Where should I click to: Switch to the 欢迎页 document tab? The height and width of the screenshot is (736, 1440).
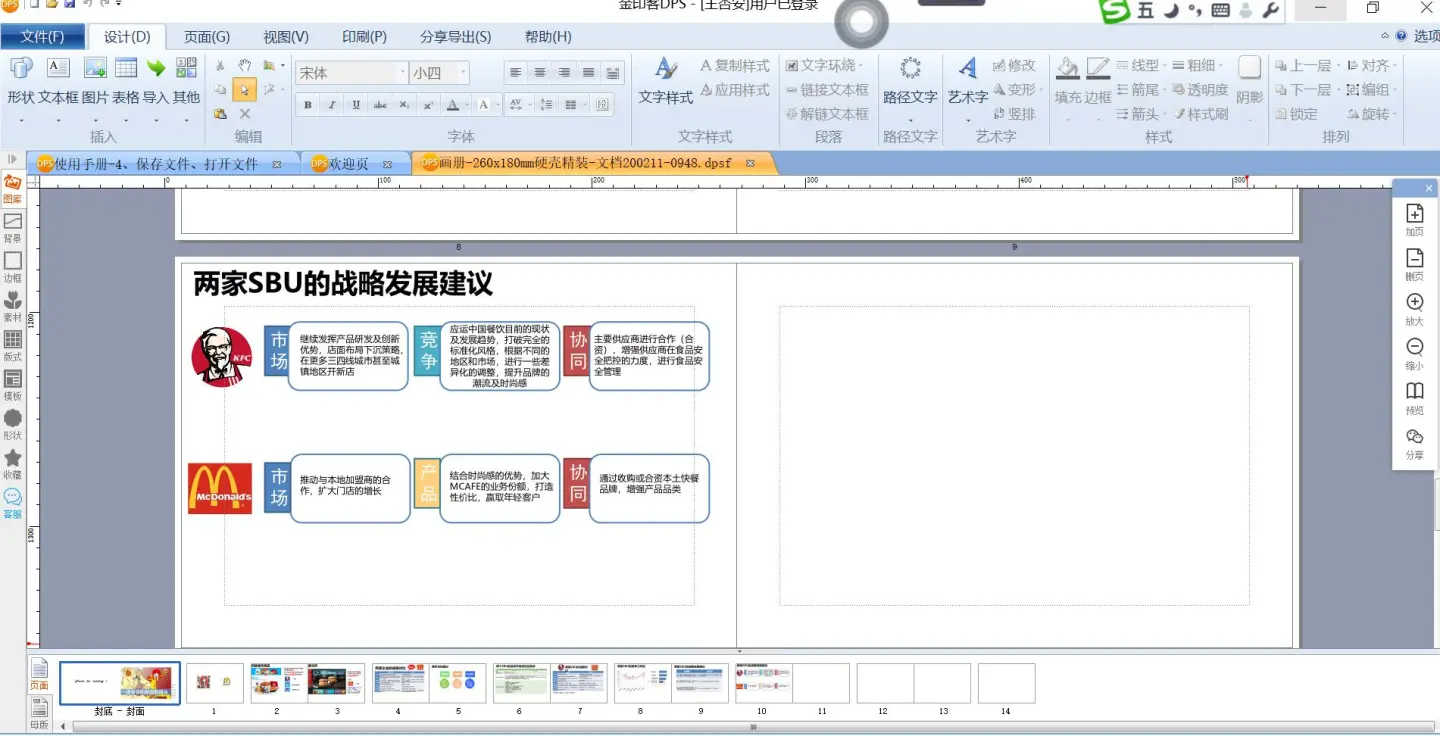tap(350, 164)
